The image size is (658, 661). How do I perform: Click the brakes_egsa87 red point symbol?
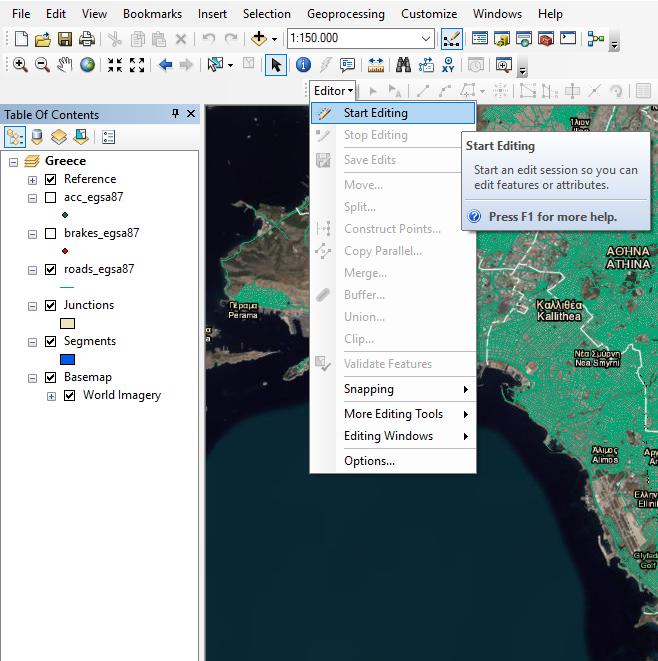tap(65, 251)
